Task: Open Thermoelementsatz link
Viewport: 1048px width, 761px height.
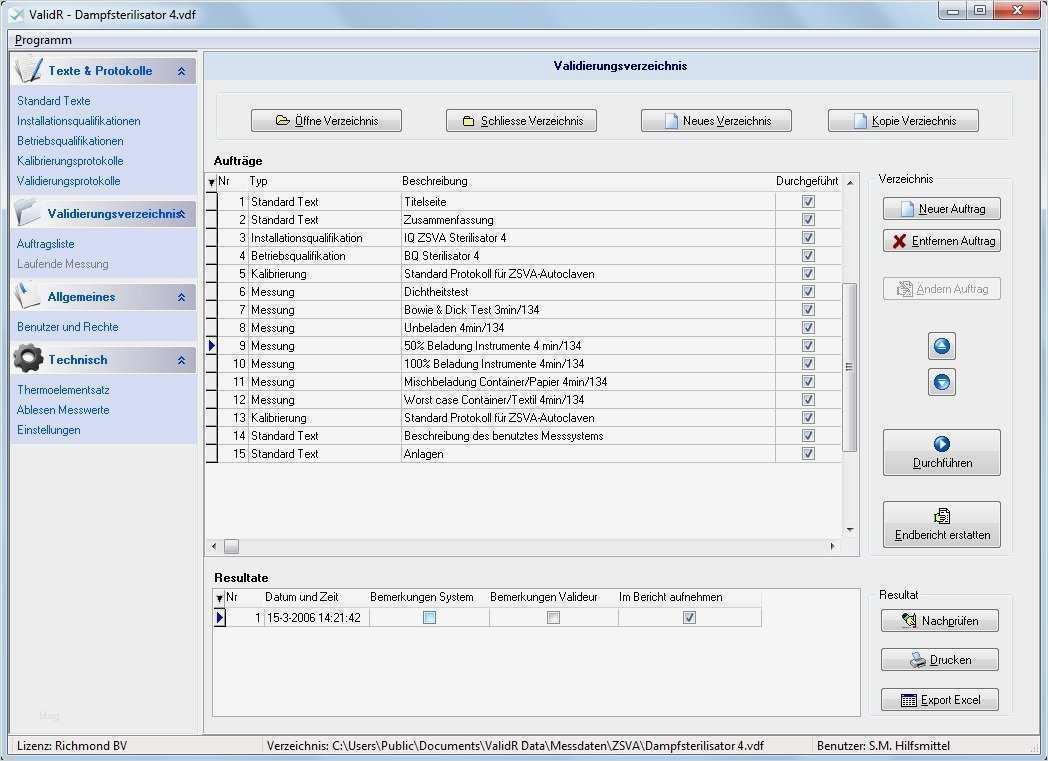Action: coord(63,390)
